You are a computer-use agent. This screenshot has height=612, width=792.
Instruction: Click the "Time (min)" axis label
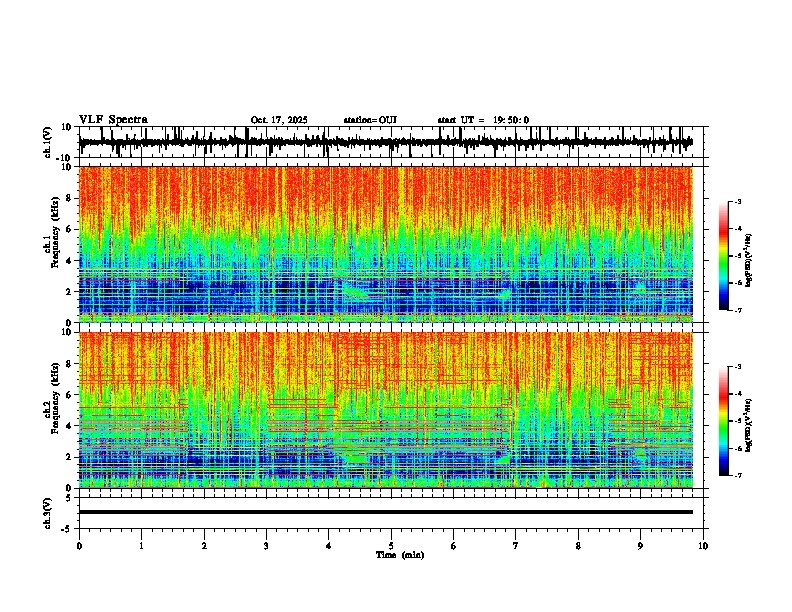coord(400,555)
